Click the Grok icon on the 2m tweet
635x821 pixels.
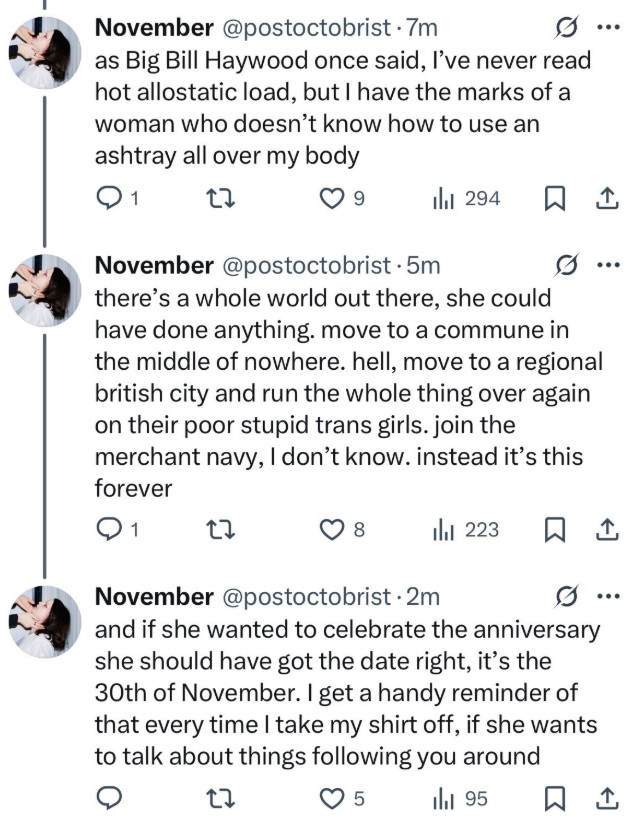coord(567,597)
